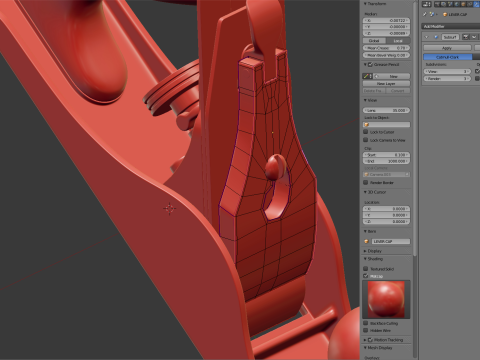Open the Constraints tab icon

click(x=470, y=4)
